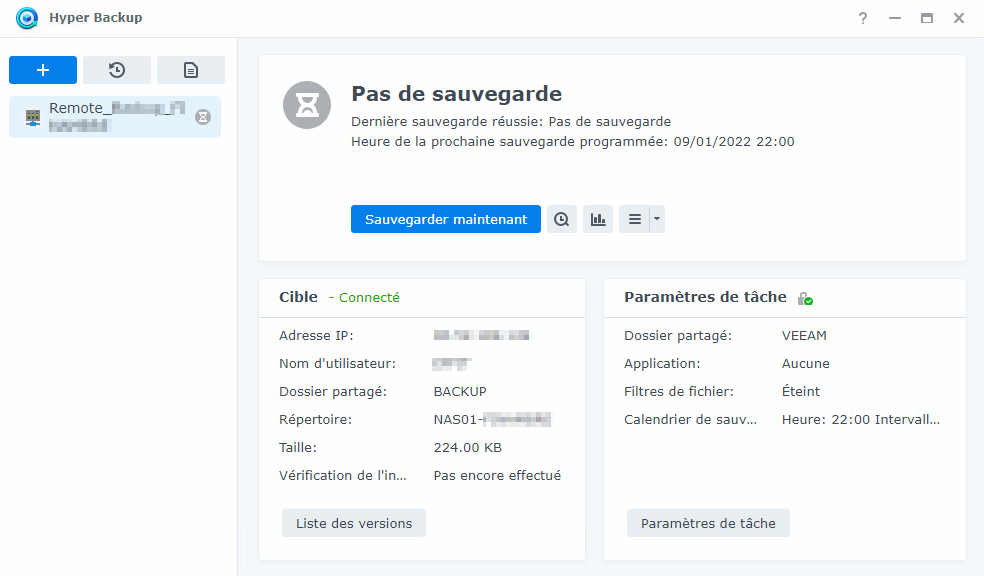
Task: Click the help question mark icon
Action: [863, 18]
